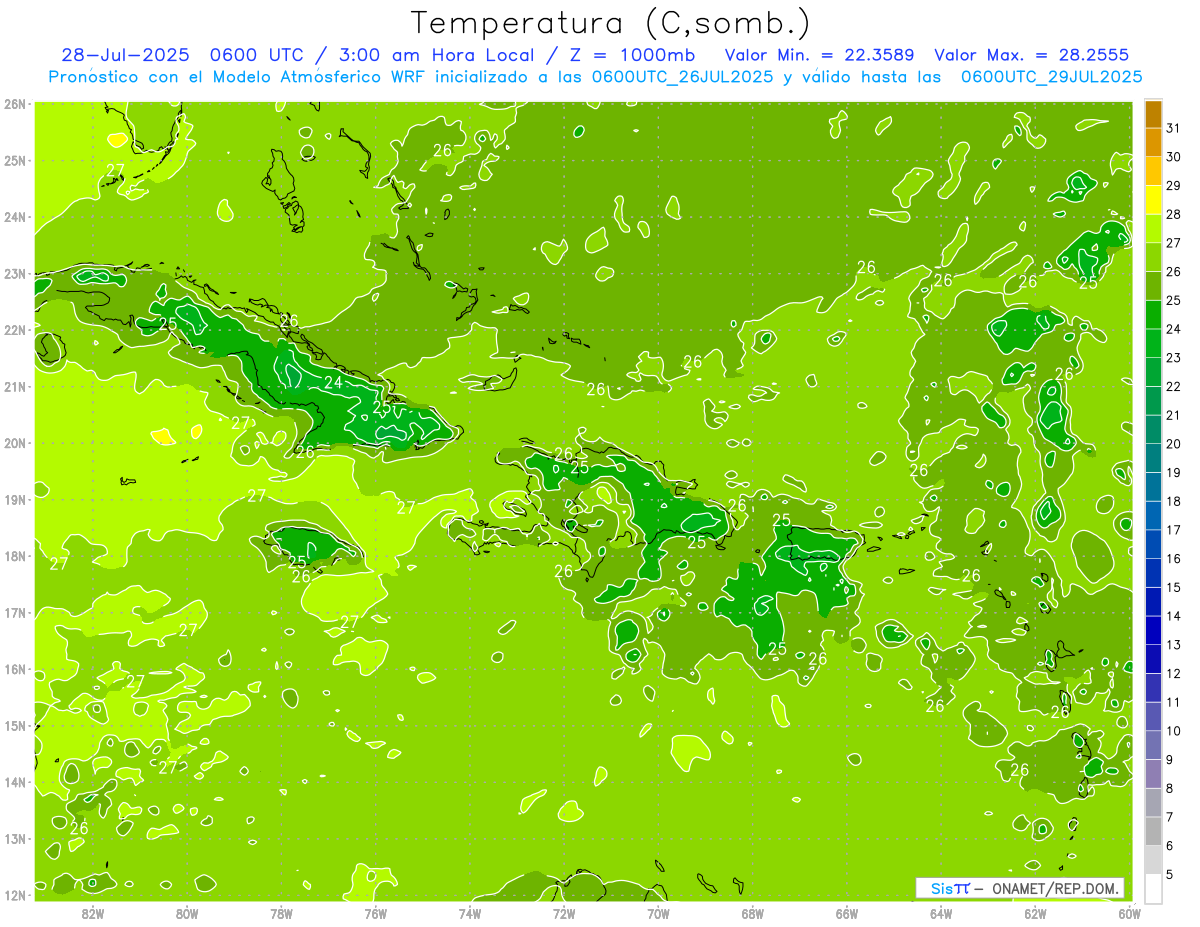Click the '80W' longitude axis label
The image size is (1200, 927).
[187, 914]
